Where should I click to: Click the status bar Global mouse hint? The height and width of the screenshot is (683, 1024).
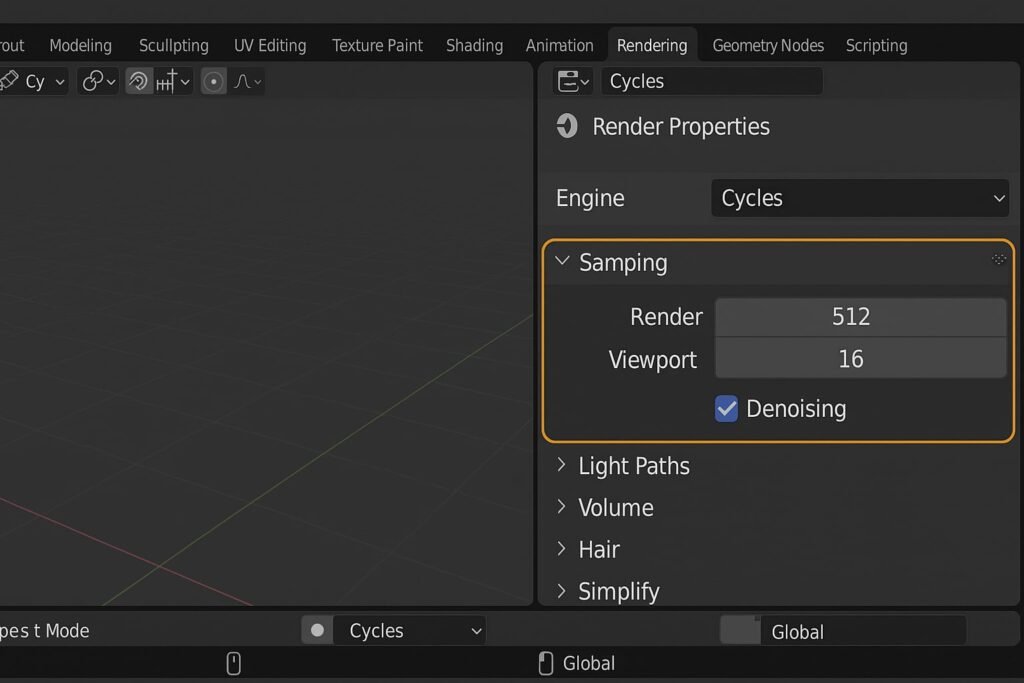(577, 663)
